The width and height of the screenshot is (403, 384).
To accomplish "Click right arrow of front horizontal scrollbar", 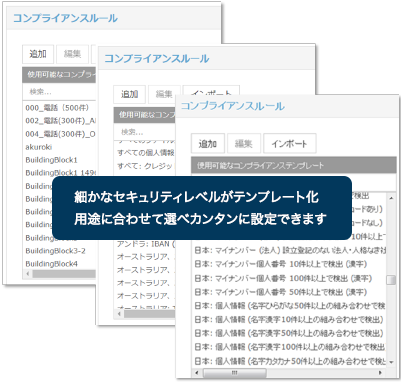I will 381,372.
